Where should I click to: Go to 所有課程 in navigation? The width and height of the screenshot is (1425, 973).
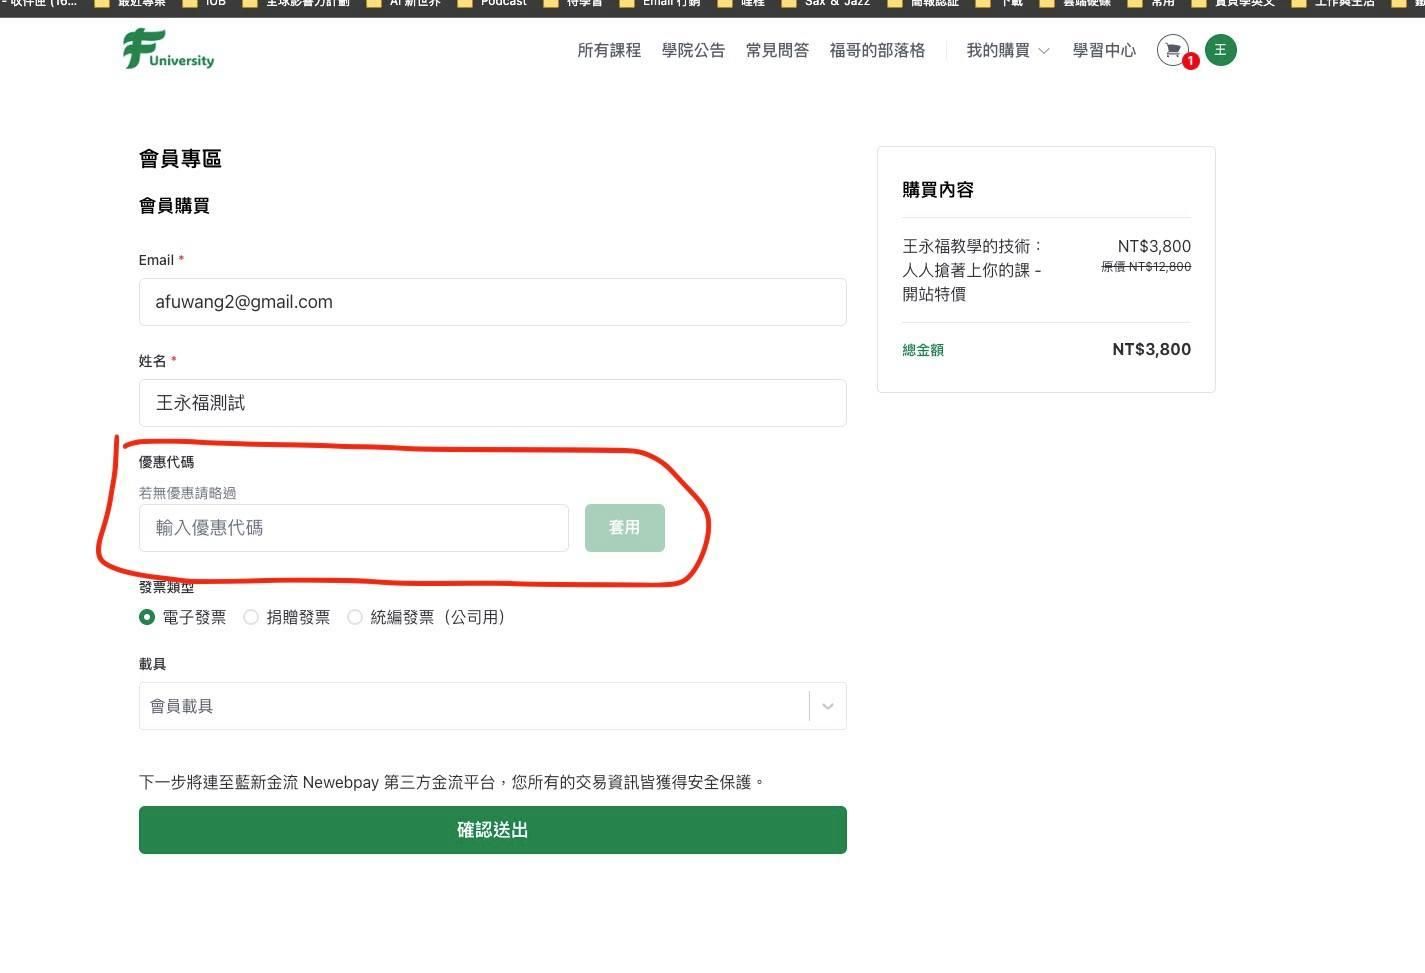(609, 50)
